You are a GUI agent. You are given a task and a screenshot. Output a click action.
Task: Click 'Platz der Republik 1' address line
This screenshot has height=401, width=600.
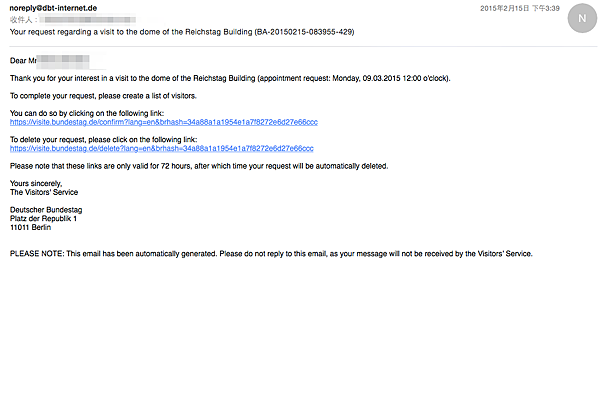point(43,218)
